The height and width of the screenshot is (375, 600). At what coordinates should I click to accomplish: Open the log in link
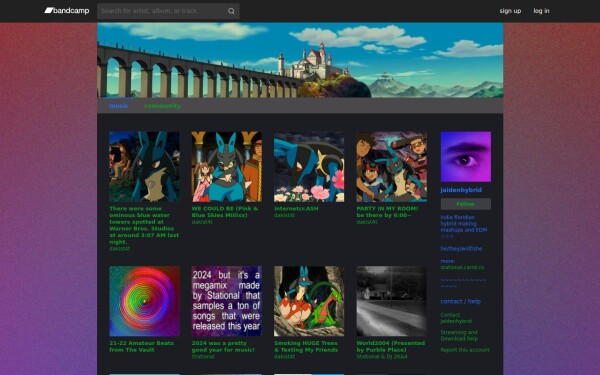[541, 11]
